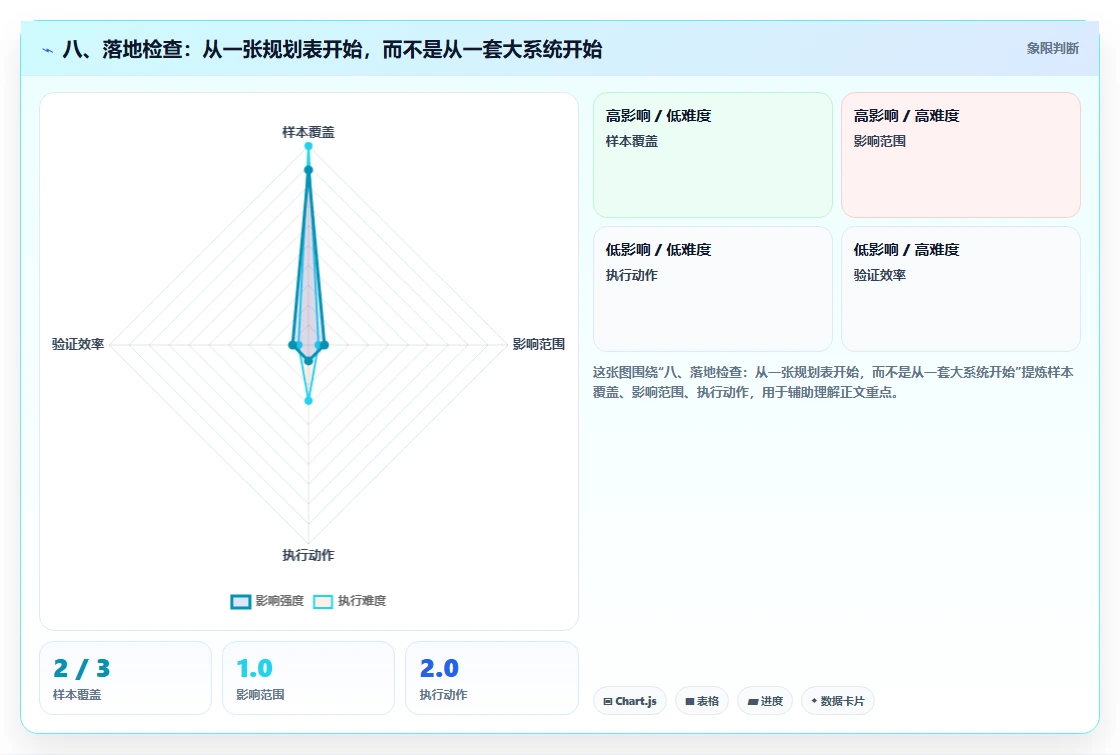Viewport: 1120px width, 755px height.
Task: Click the 表格 tag chip
Action: pos(701,701)
